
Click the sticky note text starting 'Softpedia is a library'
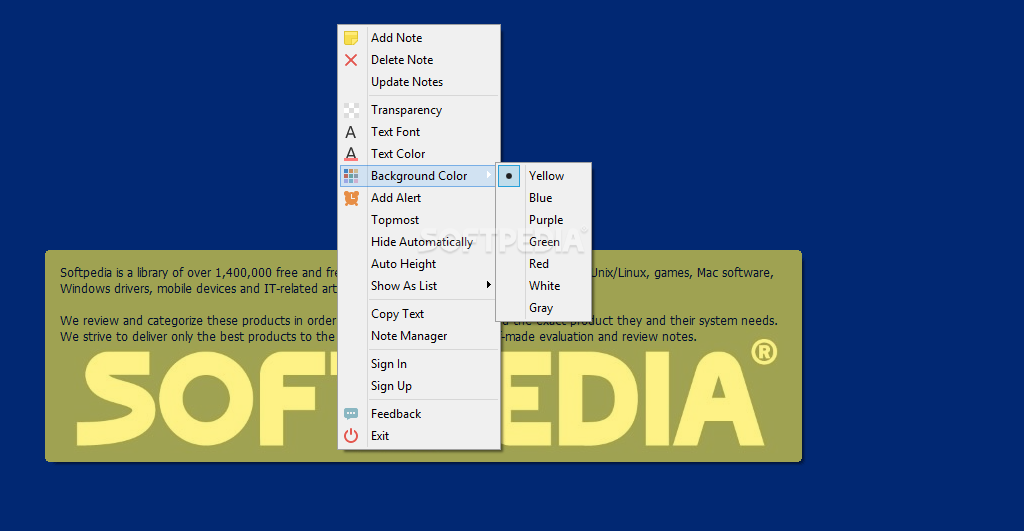tap(199, 273)
